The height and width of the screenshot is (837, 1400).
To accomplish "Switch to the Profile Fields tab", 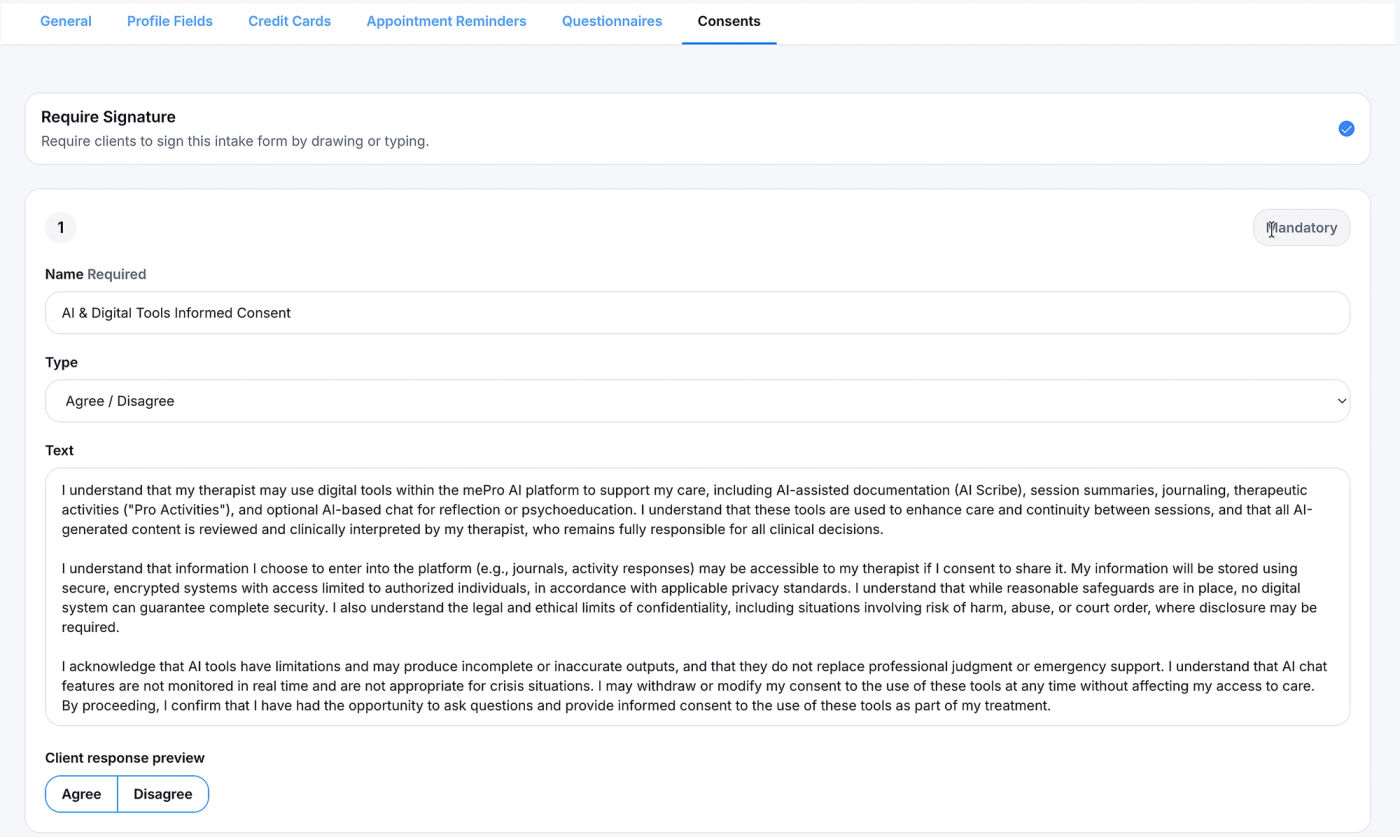I will [x=170, y=21].
